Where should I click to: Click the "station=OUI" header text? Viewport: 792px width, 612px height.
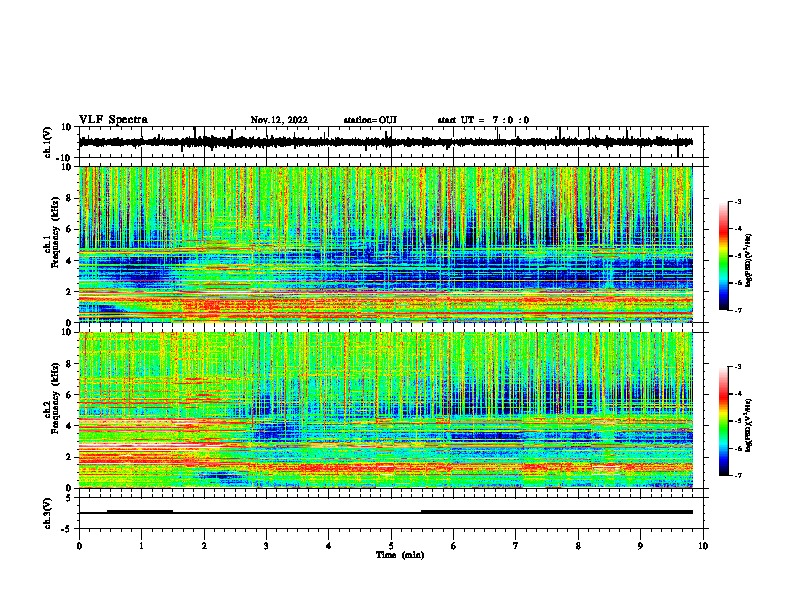(x=370, y=120)
